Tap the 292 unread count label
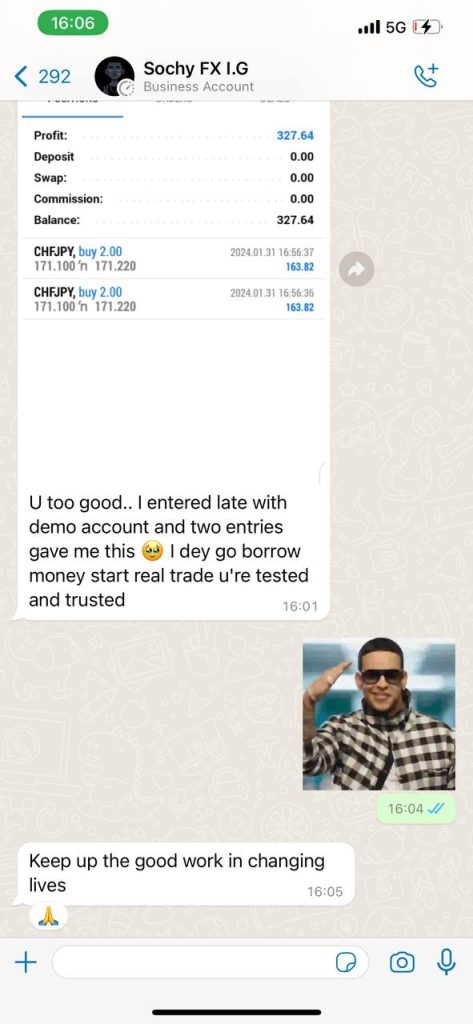The width and height of the screenshot is (473, 1024). click(x=54, y=76)
